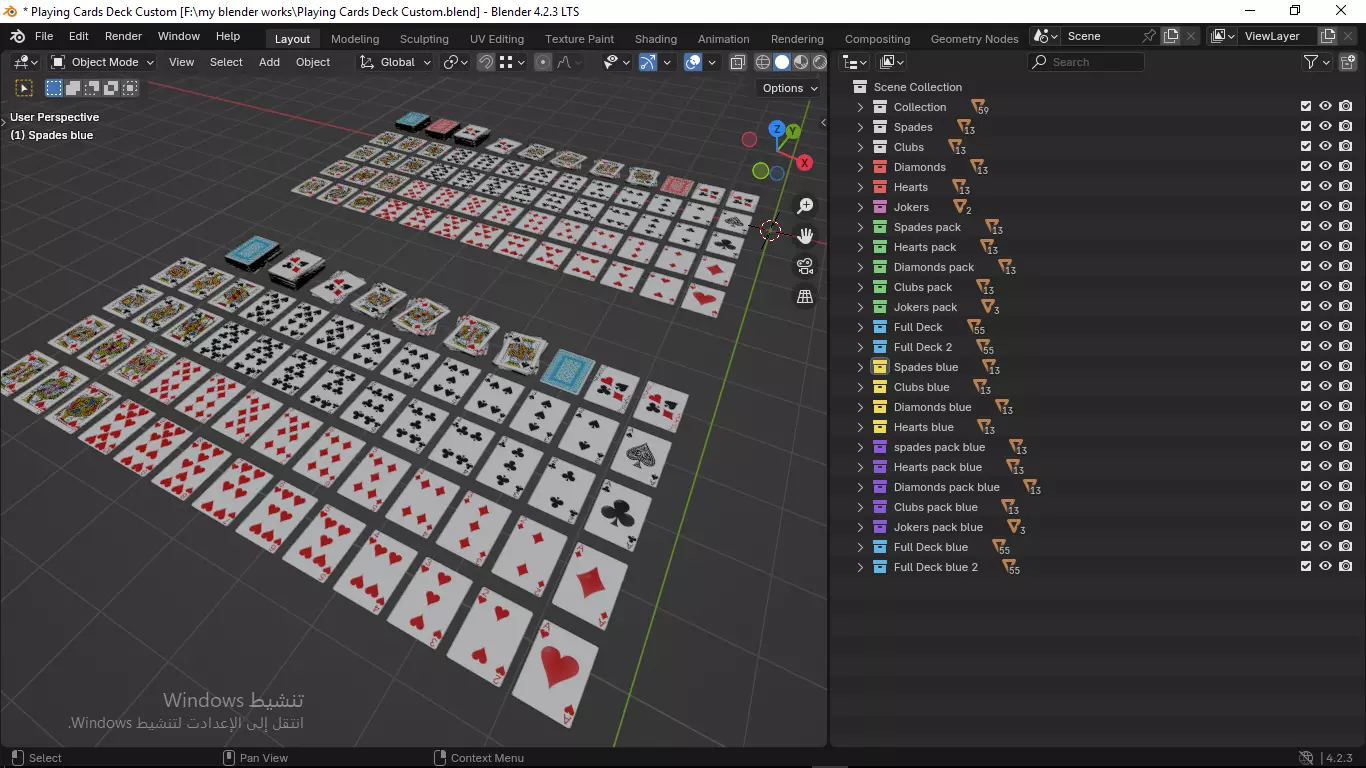This screenshot has height=768, width=1366.
Task: Uncheck the Jokers collection checkbox
Action: 1306,207
